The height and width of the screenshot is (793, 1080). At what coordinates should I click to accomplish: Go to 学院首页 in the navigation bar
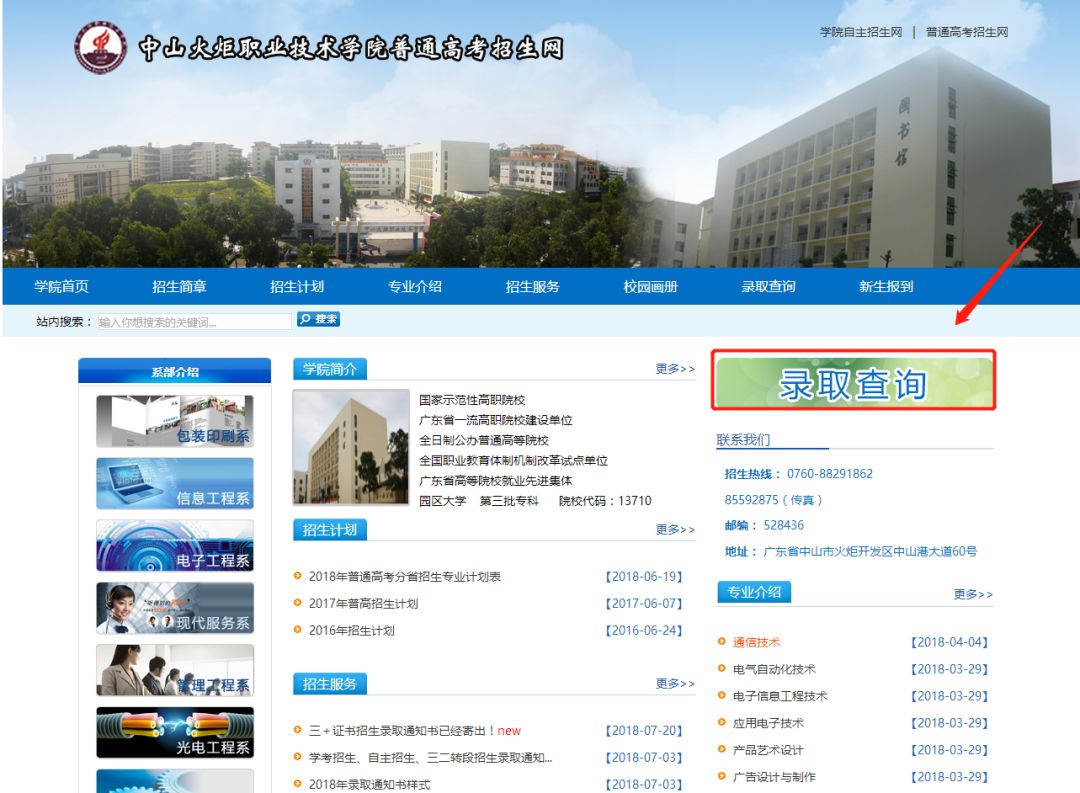tap(61, 287)
